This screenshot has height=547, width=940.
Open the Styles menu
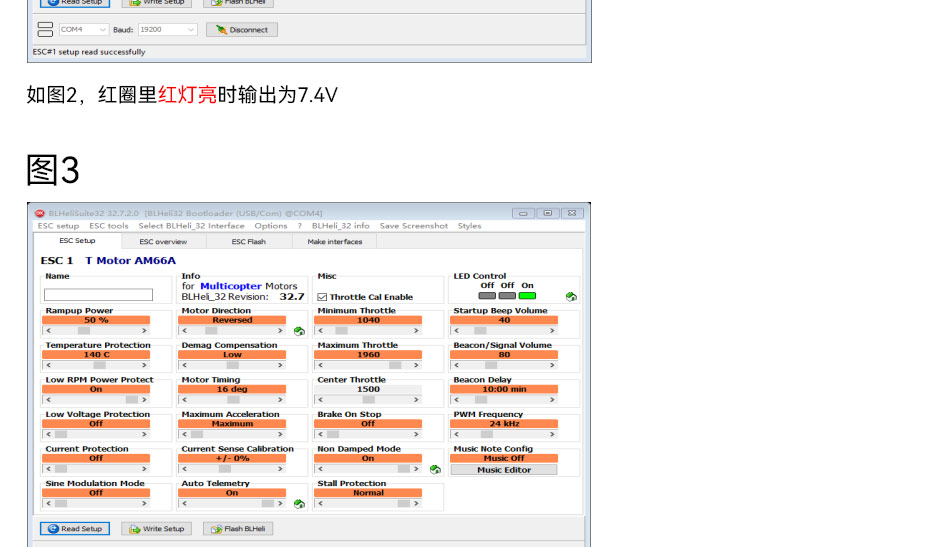click(x=469, y=226)
